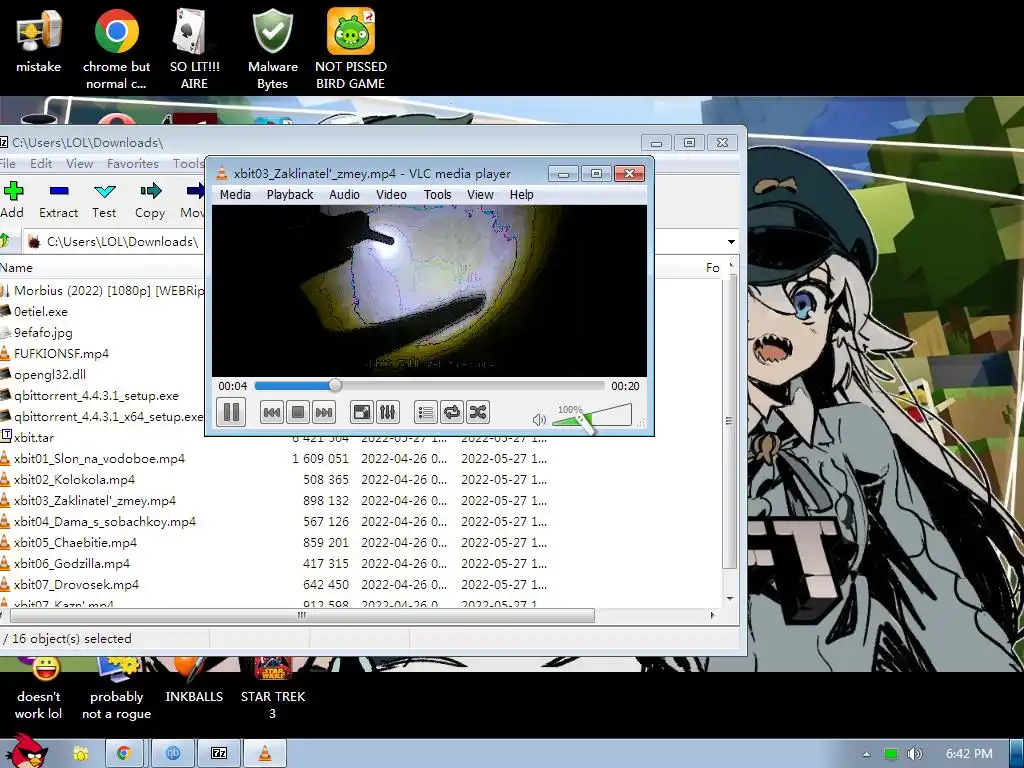This screenshot has height=768, width=1024.
Task: Open 7-Zip Edit menu
Action: (40, 163)
